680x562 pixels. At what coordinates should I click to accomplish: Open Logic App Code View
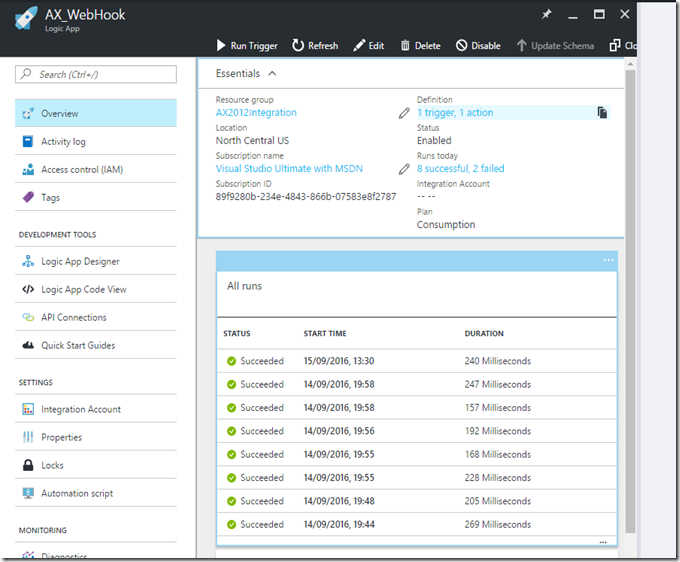(x=83, y=290)
